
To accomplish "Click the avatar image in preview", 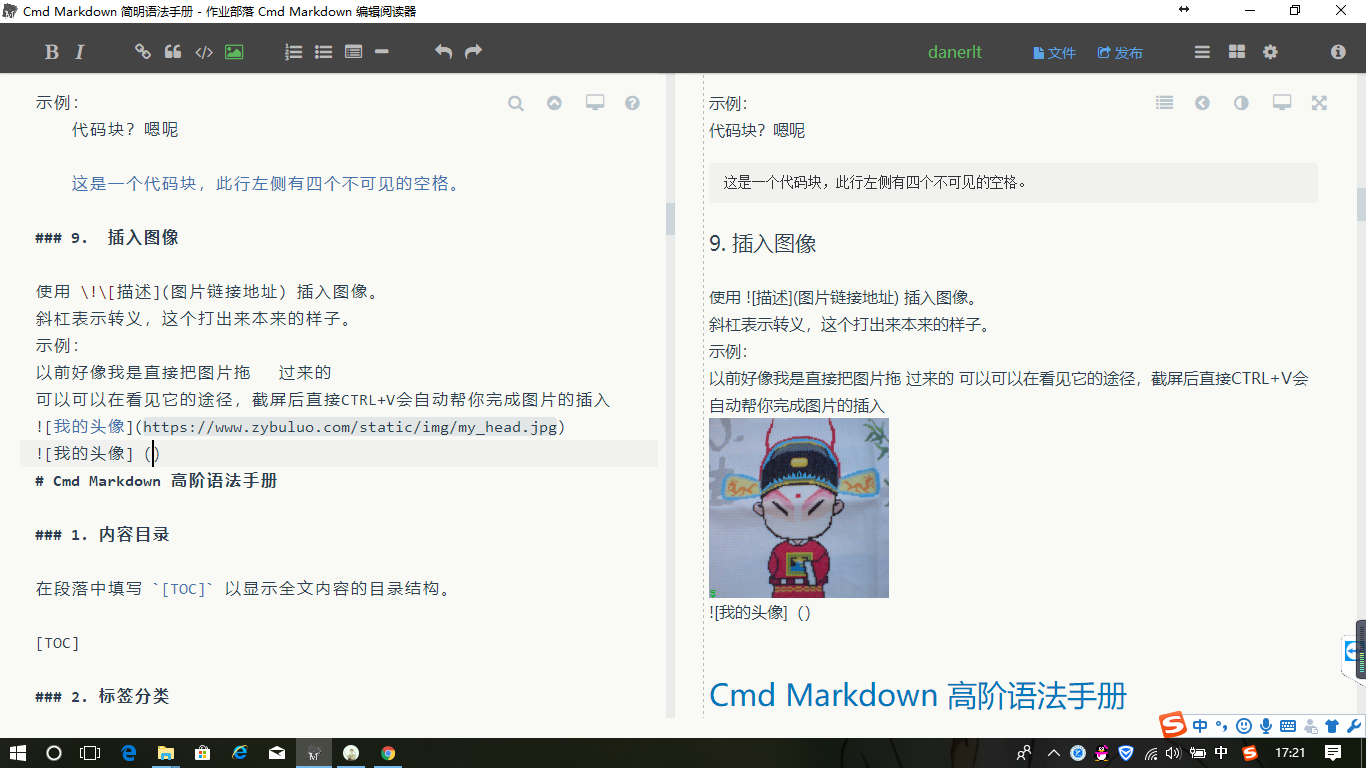I will click(x=799, y=508).
